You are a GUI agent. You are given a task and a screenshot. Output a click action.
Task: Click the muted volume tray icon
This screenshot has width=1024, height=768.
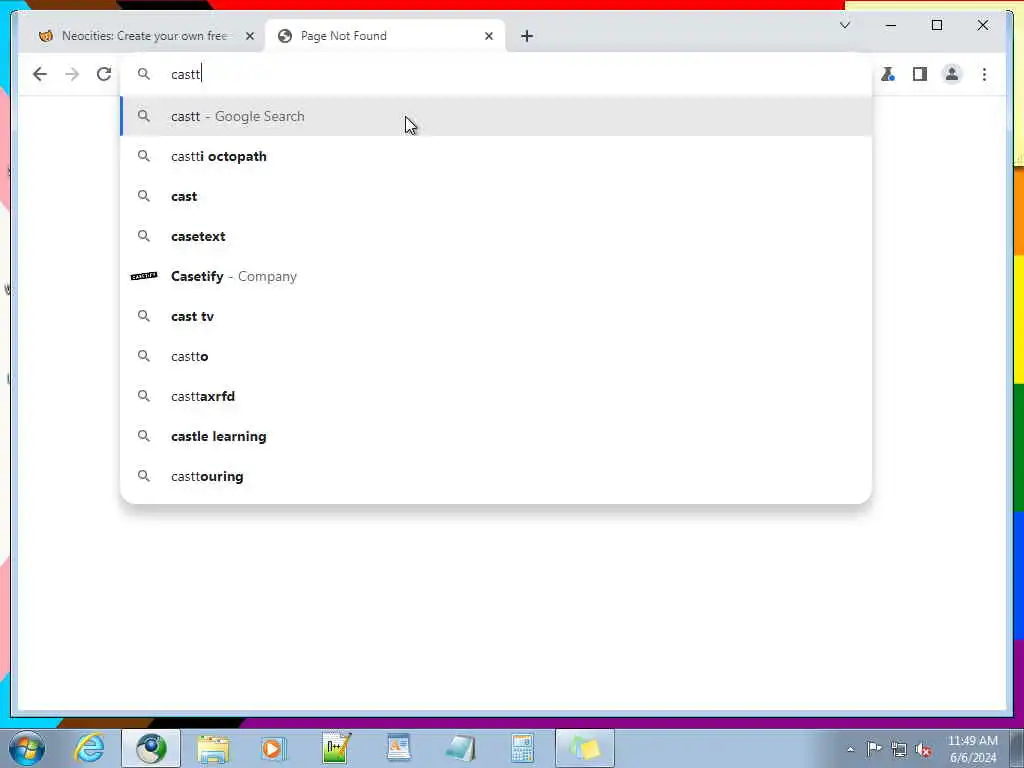pos(923,750)
